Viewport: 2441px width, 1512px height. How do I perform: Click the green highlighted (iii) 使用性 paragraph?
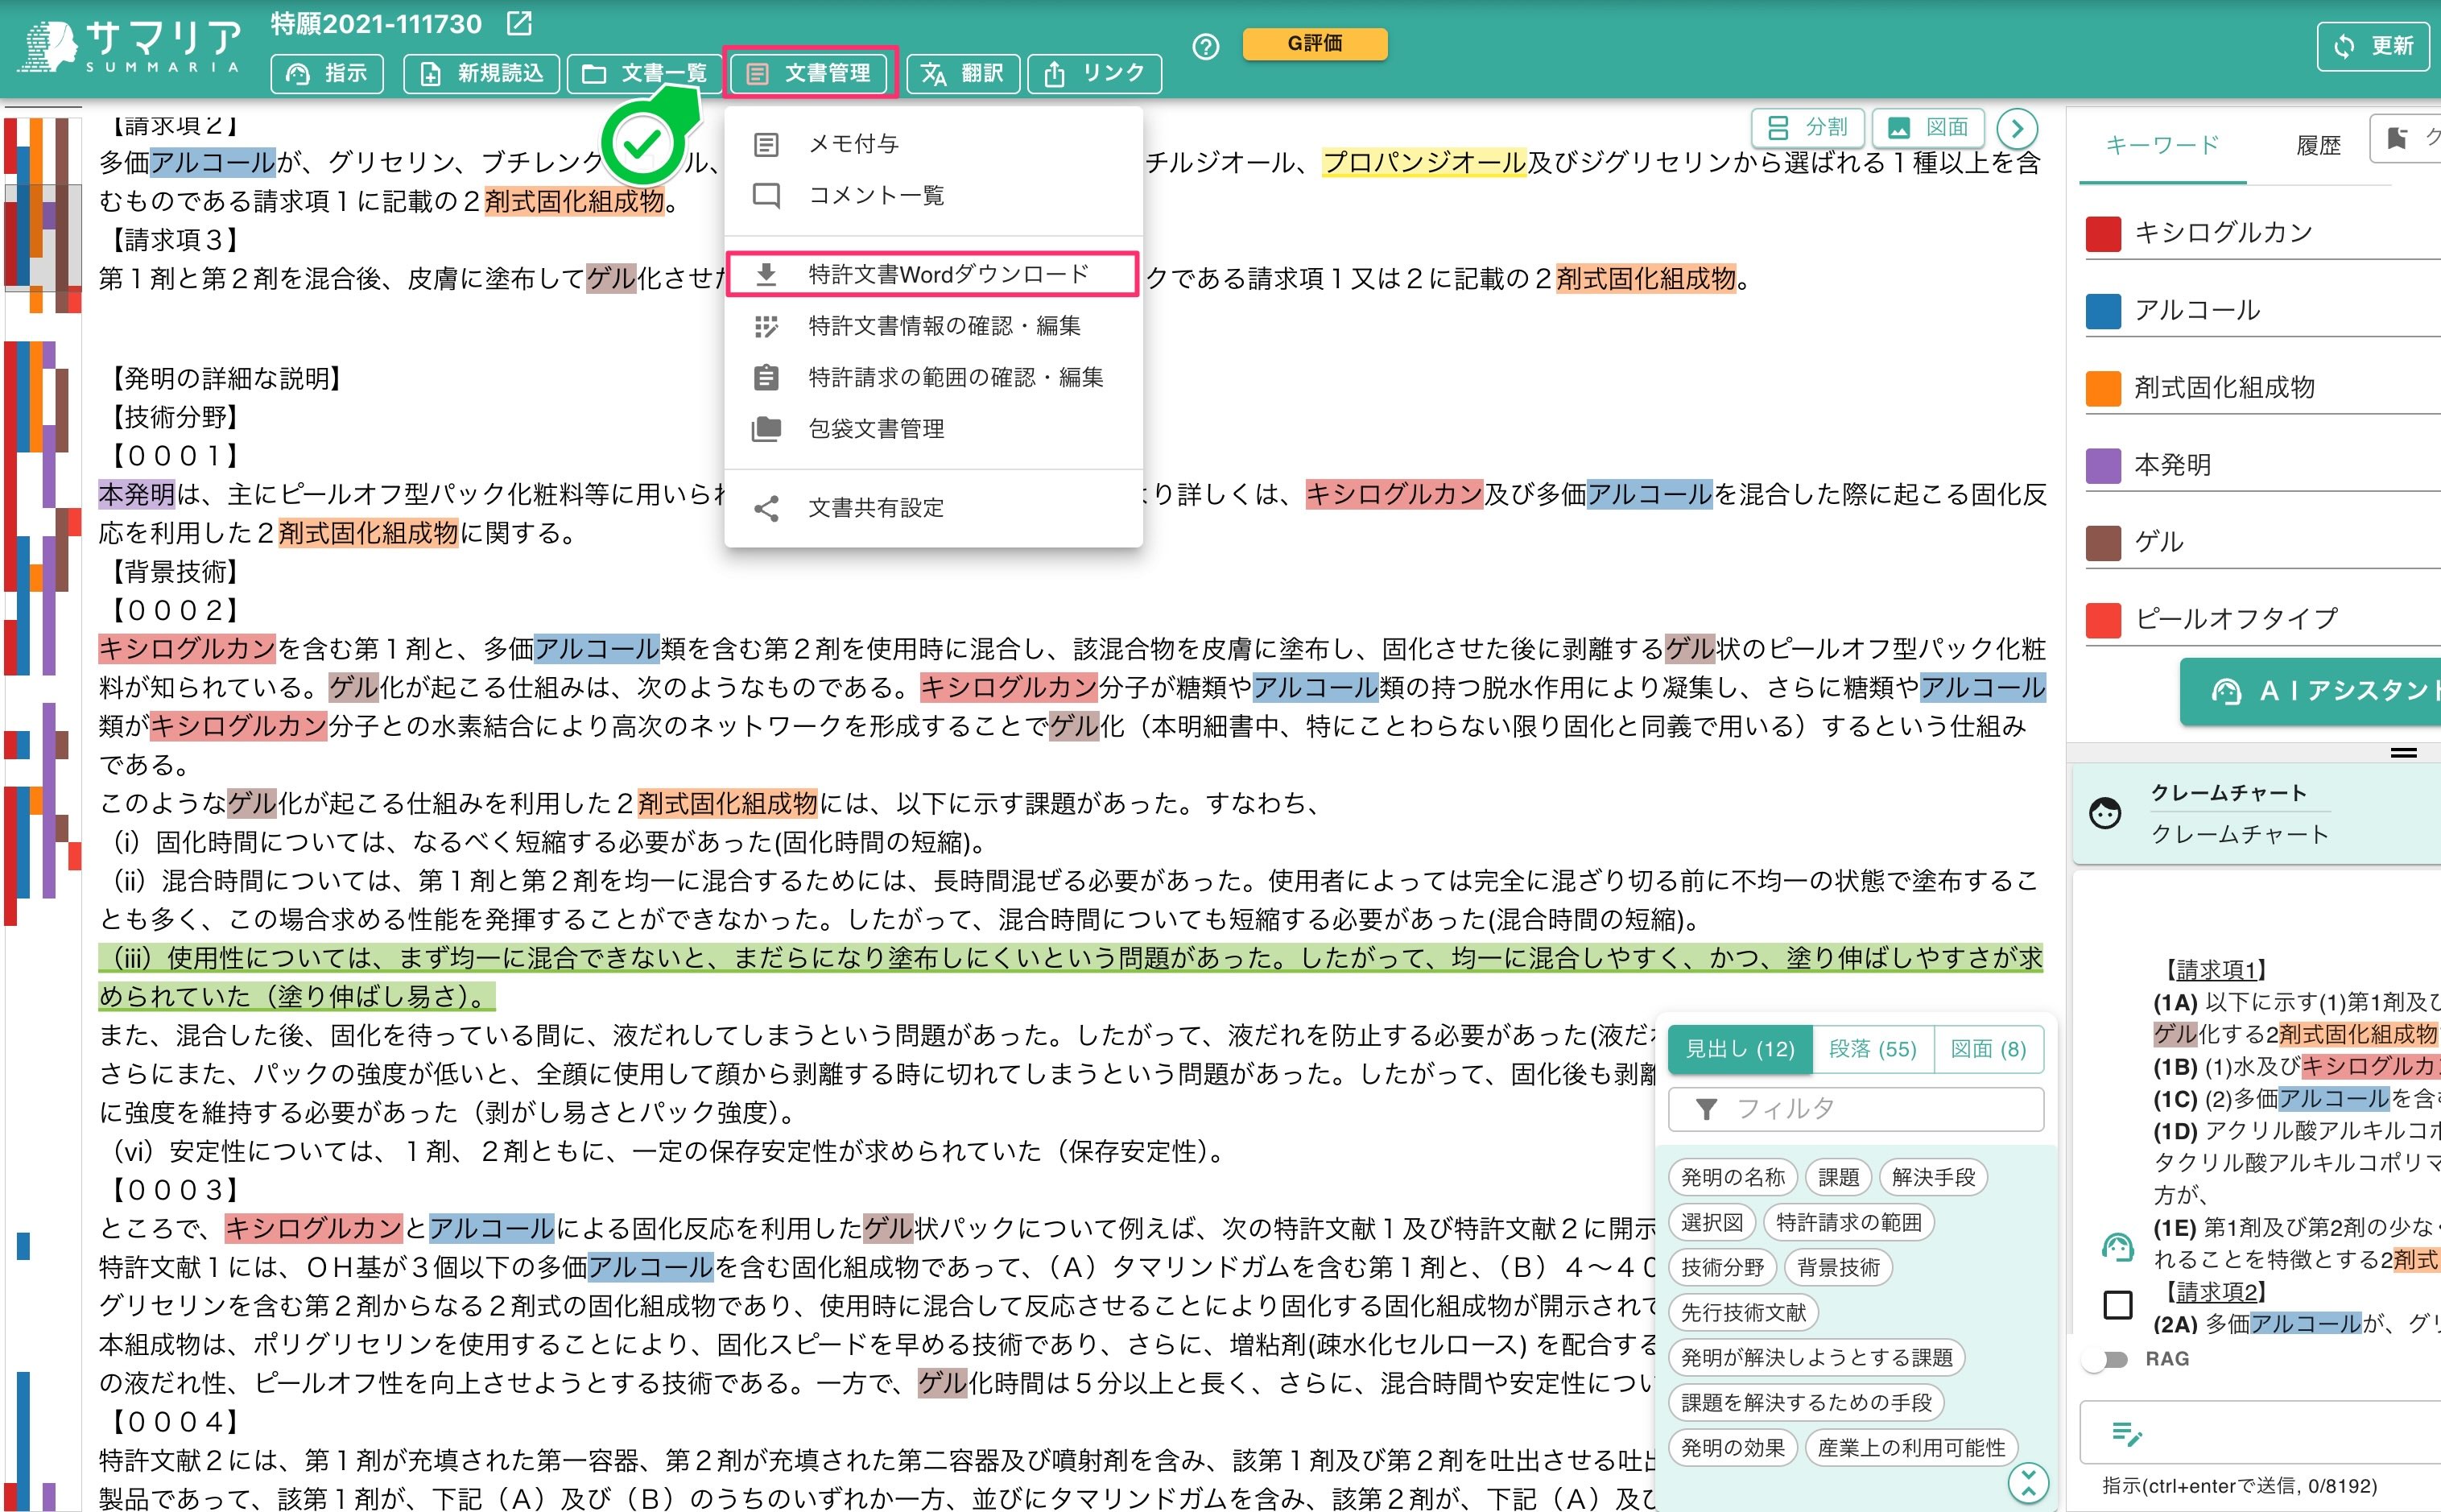(1070, 977)
